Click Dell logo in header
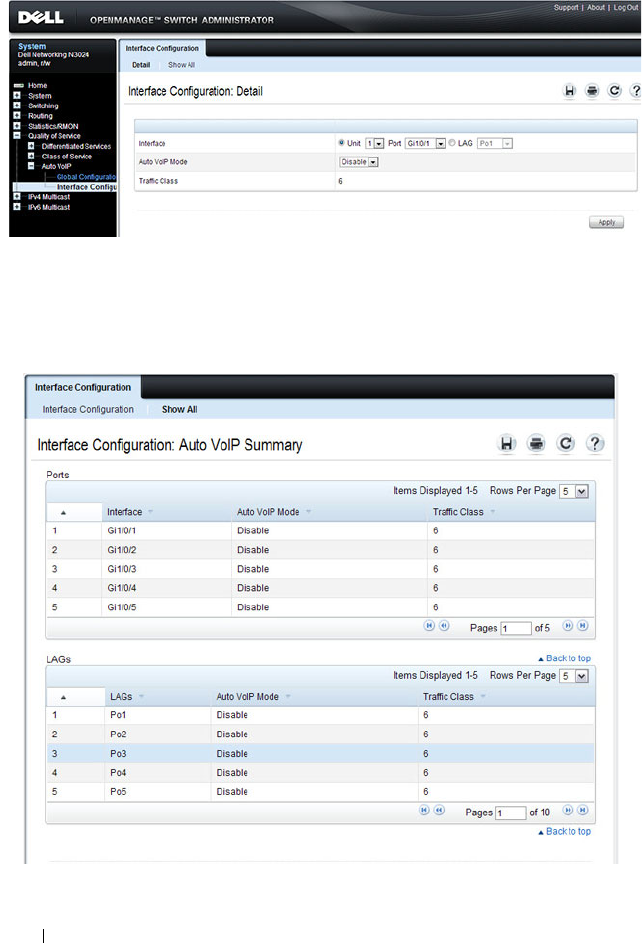 pyautogui.click(x=41, y=17)
